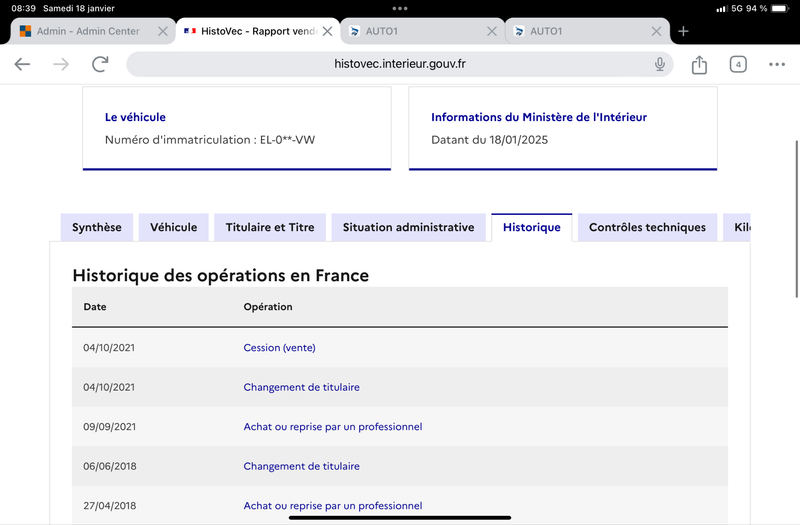
Task: Select the HistoVec - Rapport browser tab
Action: coord(259,31)
